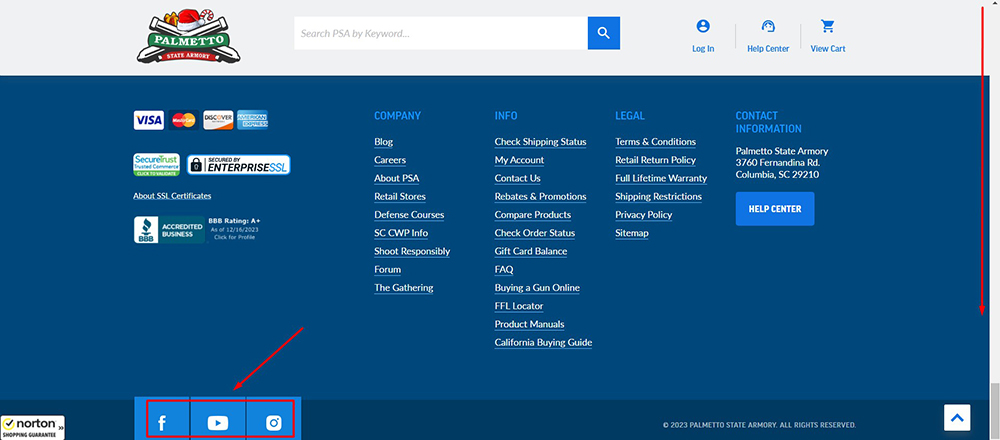Screen dimensions: 1000x440
Task: Open Help Center headset icon
Action: tap(768, 27)
